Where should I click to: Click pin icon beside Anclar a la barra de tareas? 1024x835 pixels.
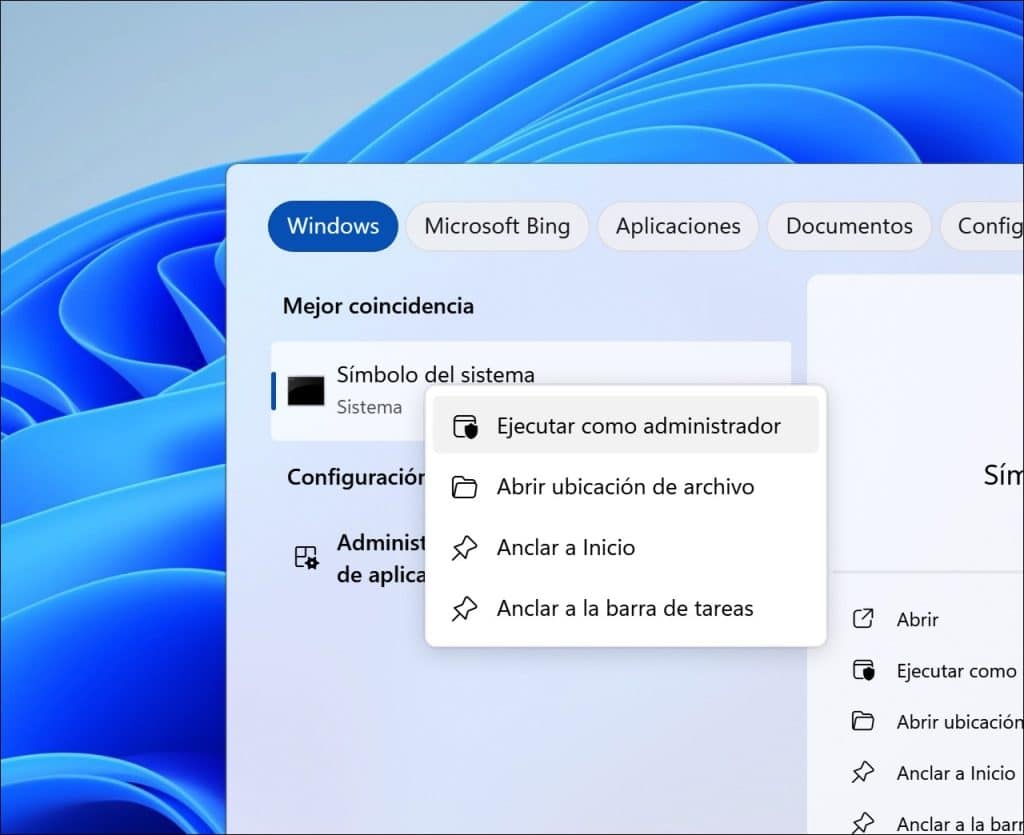point(464,608)
